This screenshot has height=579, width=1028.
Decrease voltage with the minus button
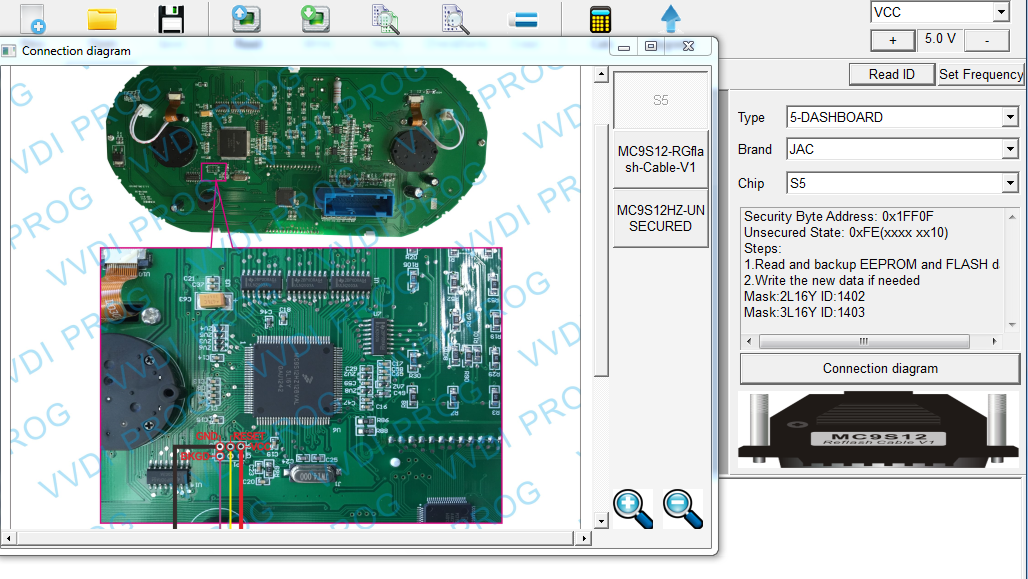click(987, 41)
